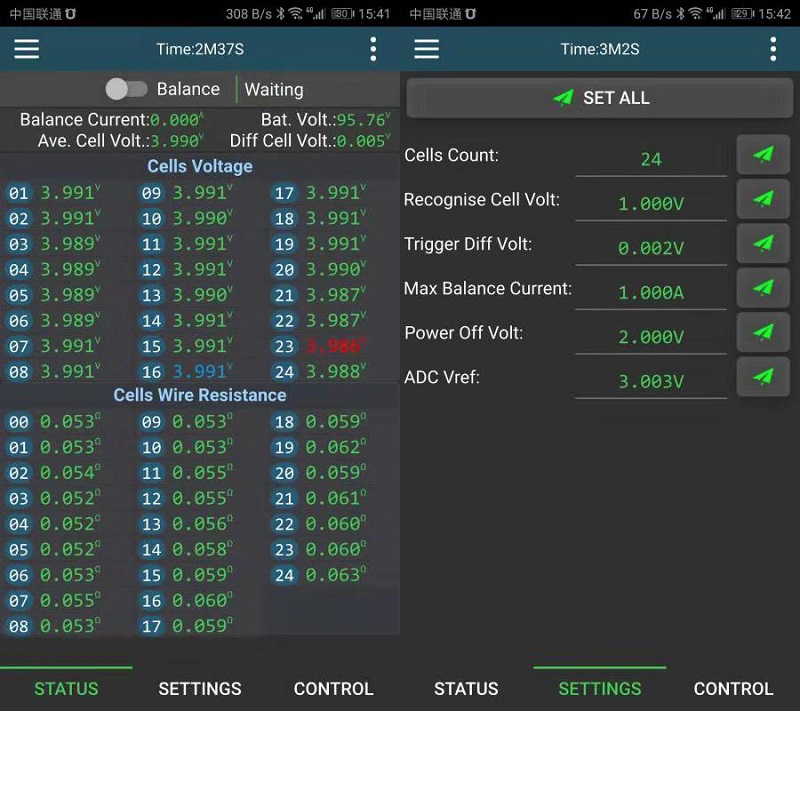This screenshot has width=800, height=800.
Task: Edit the Max Balance Current value 1.000A
Action: tap(651, 292)
